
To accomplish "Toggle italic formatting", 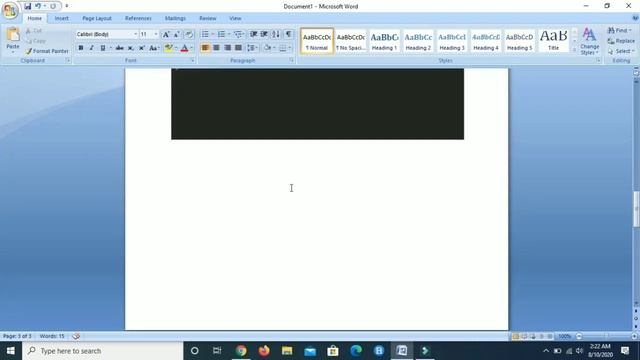I will point(91,48).
